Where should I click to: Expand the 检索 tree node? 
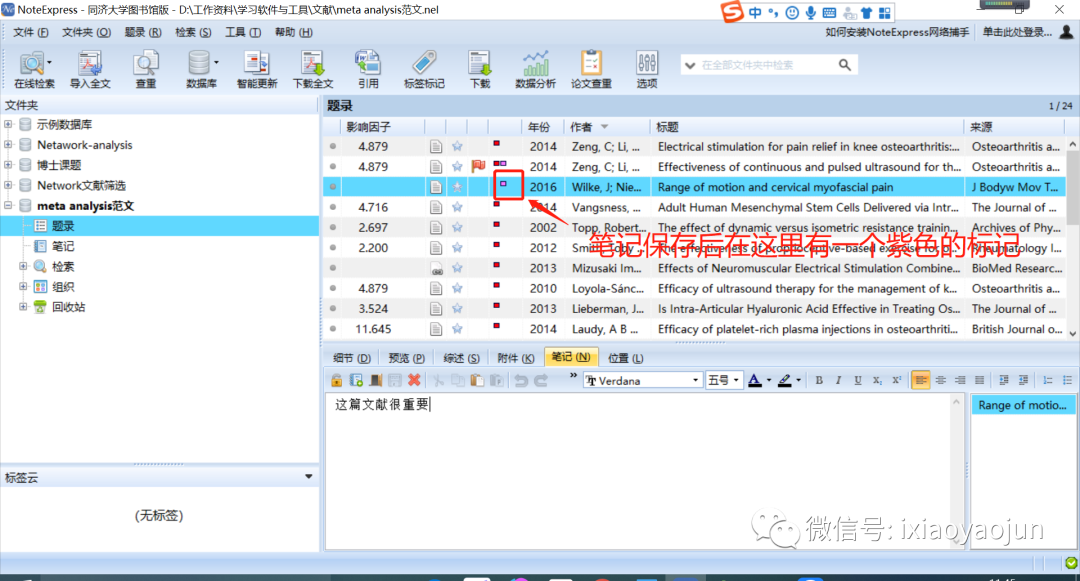coord(23,266)
